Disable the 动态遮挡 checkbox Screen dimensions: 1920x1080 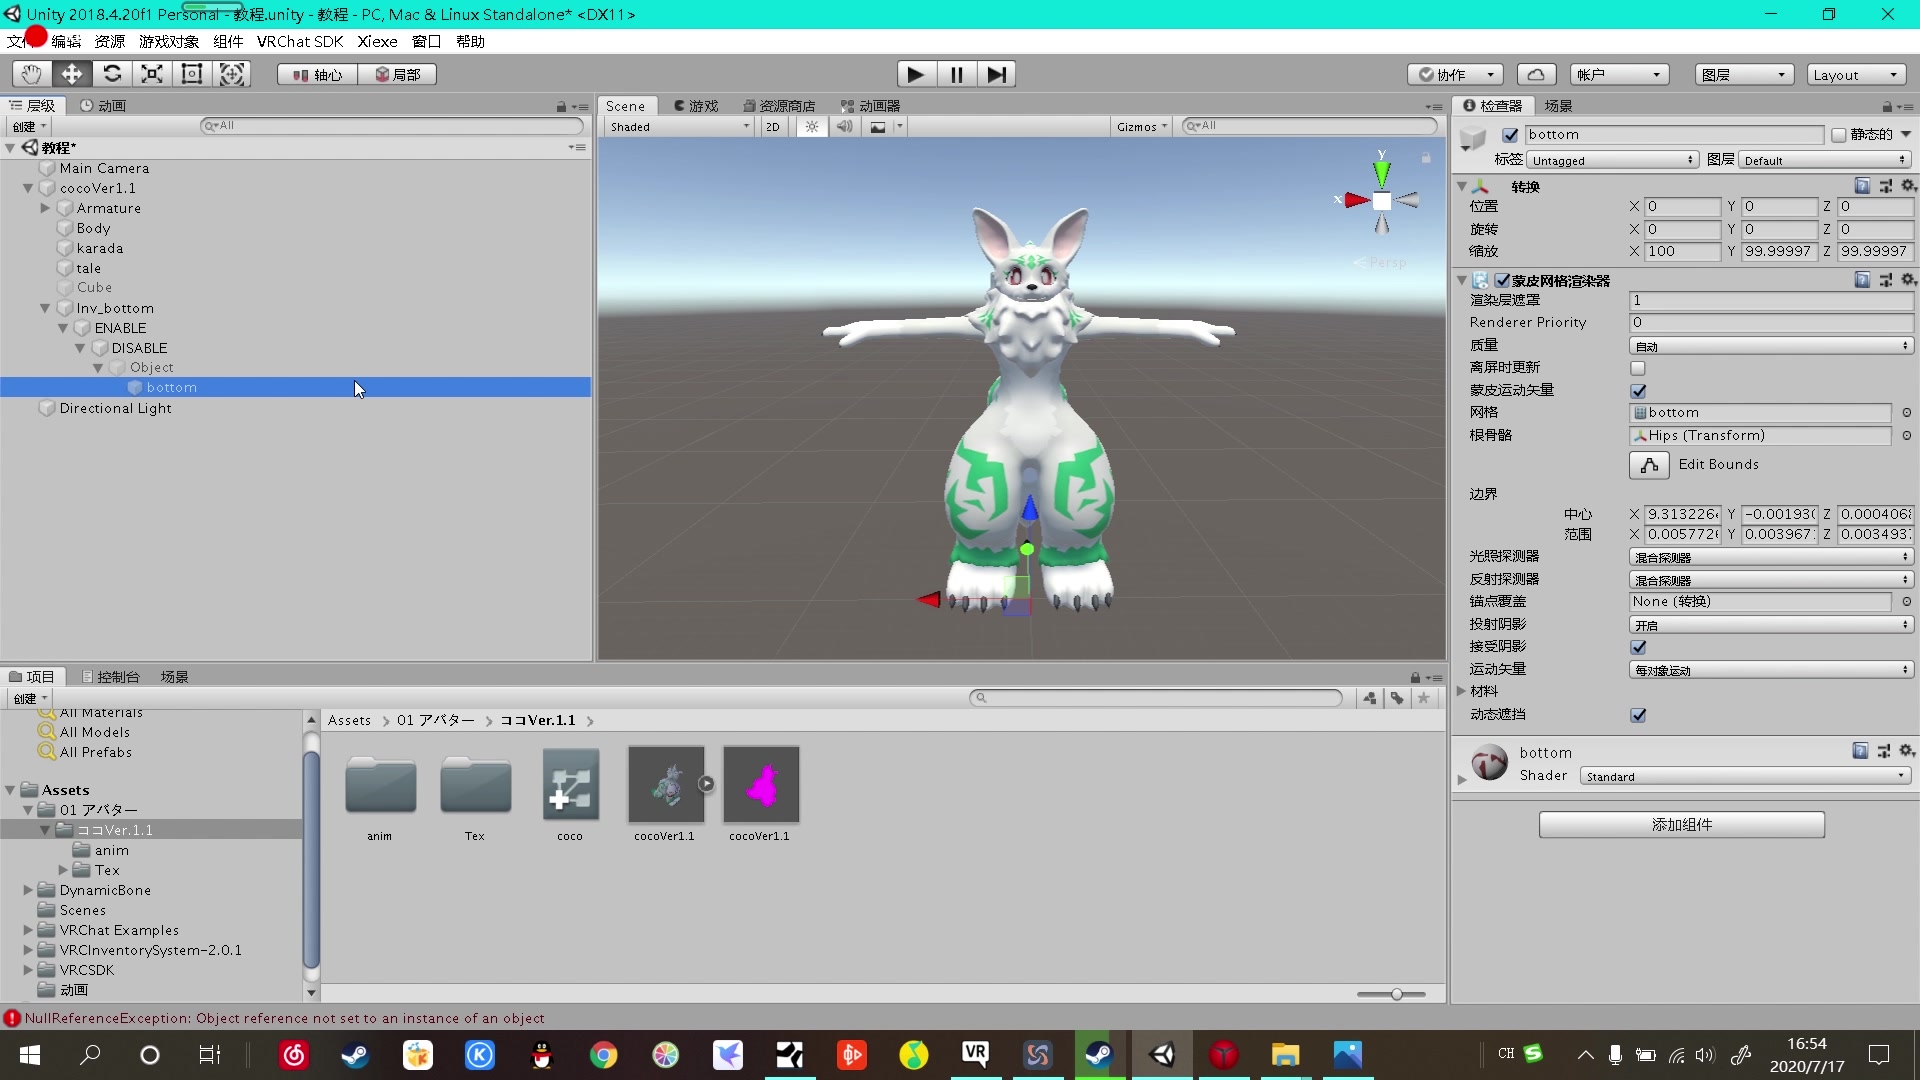(1638, 715)
